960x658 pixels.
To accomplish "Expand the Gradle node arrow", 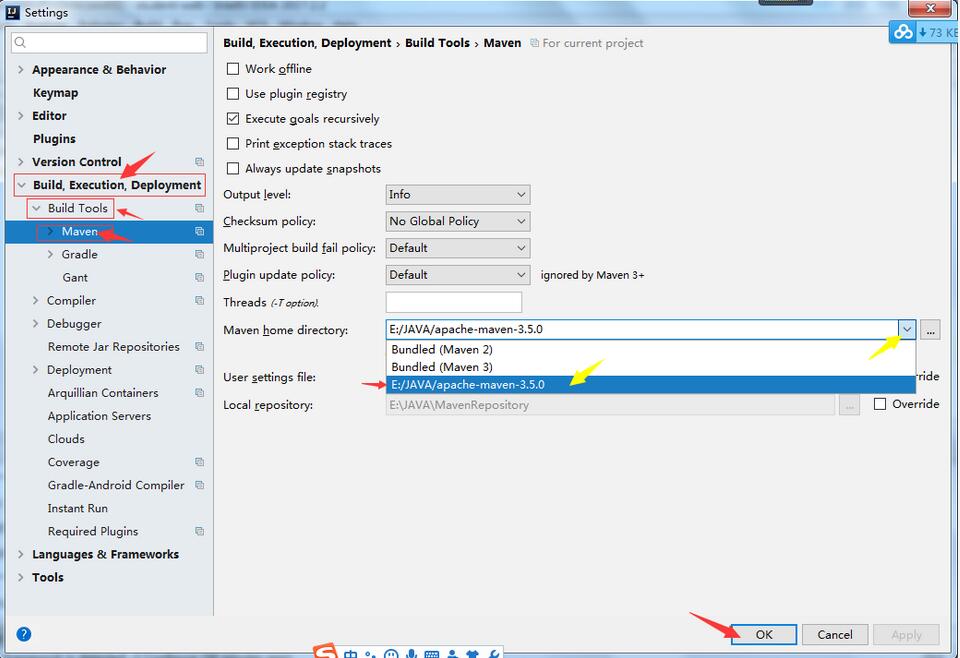I will pyautogui.click(x=50, y=254).
